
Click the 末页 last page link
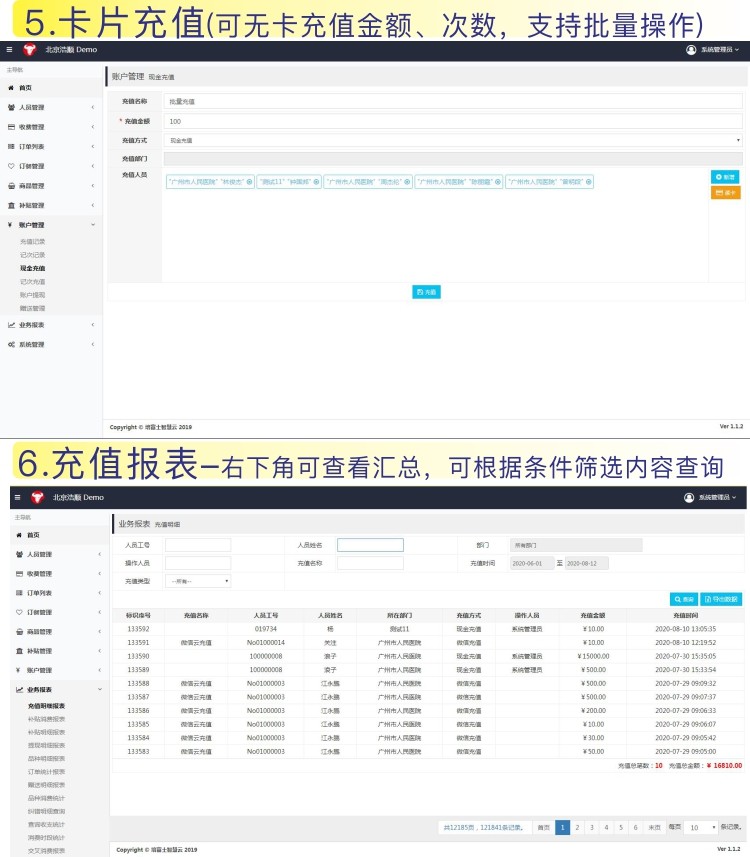click(x=654, y=828)
